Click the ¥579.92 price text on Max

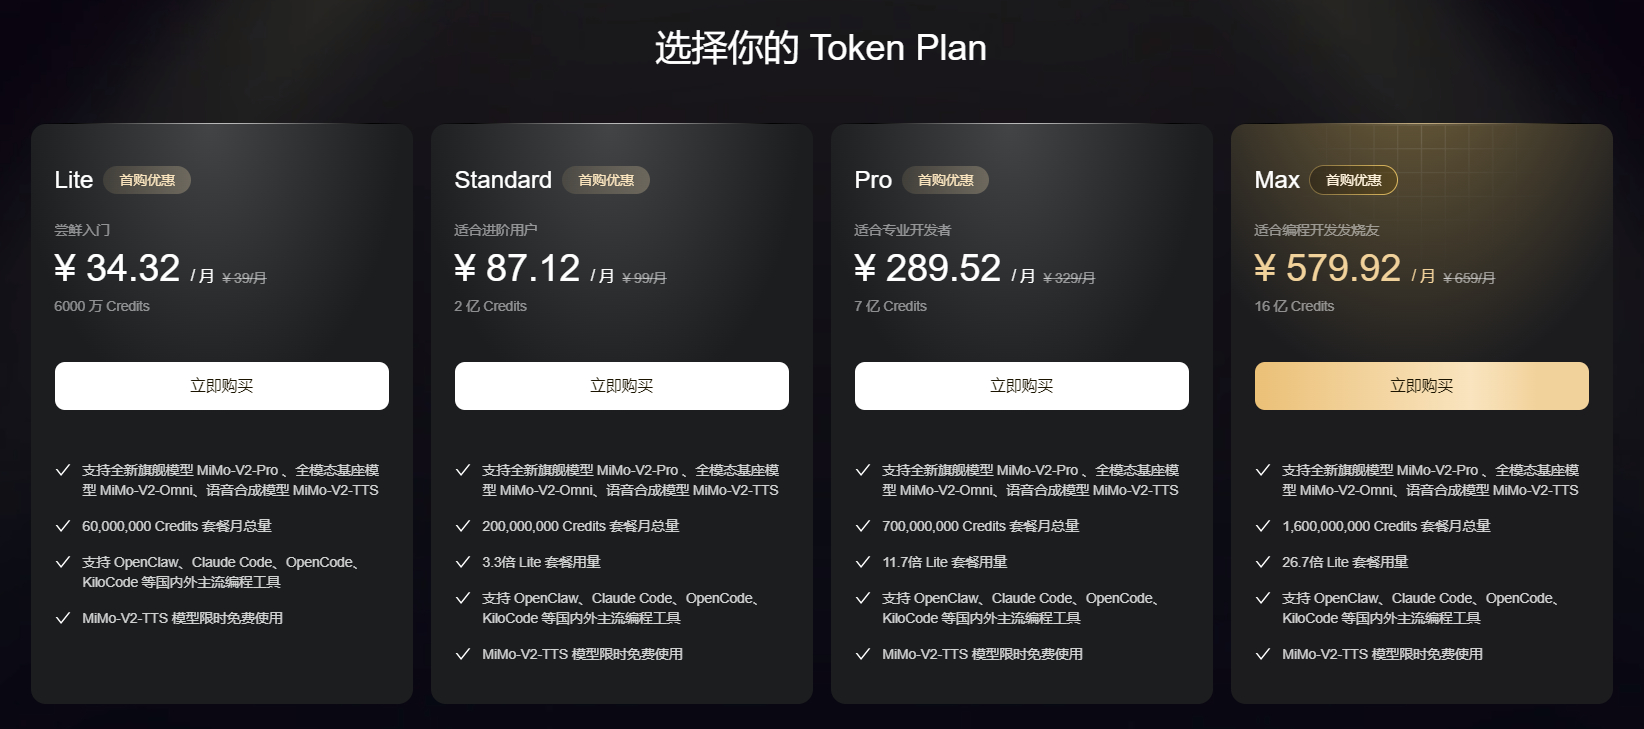(1327, 267)
